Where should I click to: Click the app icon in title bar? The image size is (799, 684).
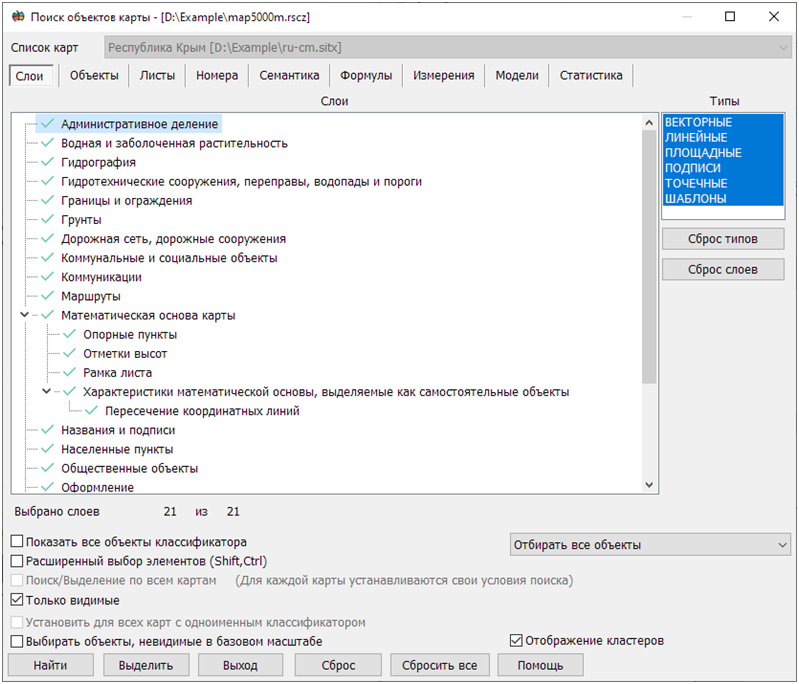pos(17,17)
